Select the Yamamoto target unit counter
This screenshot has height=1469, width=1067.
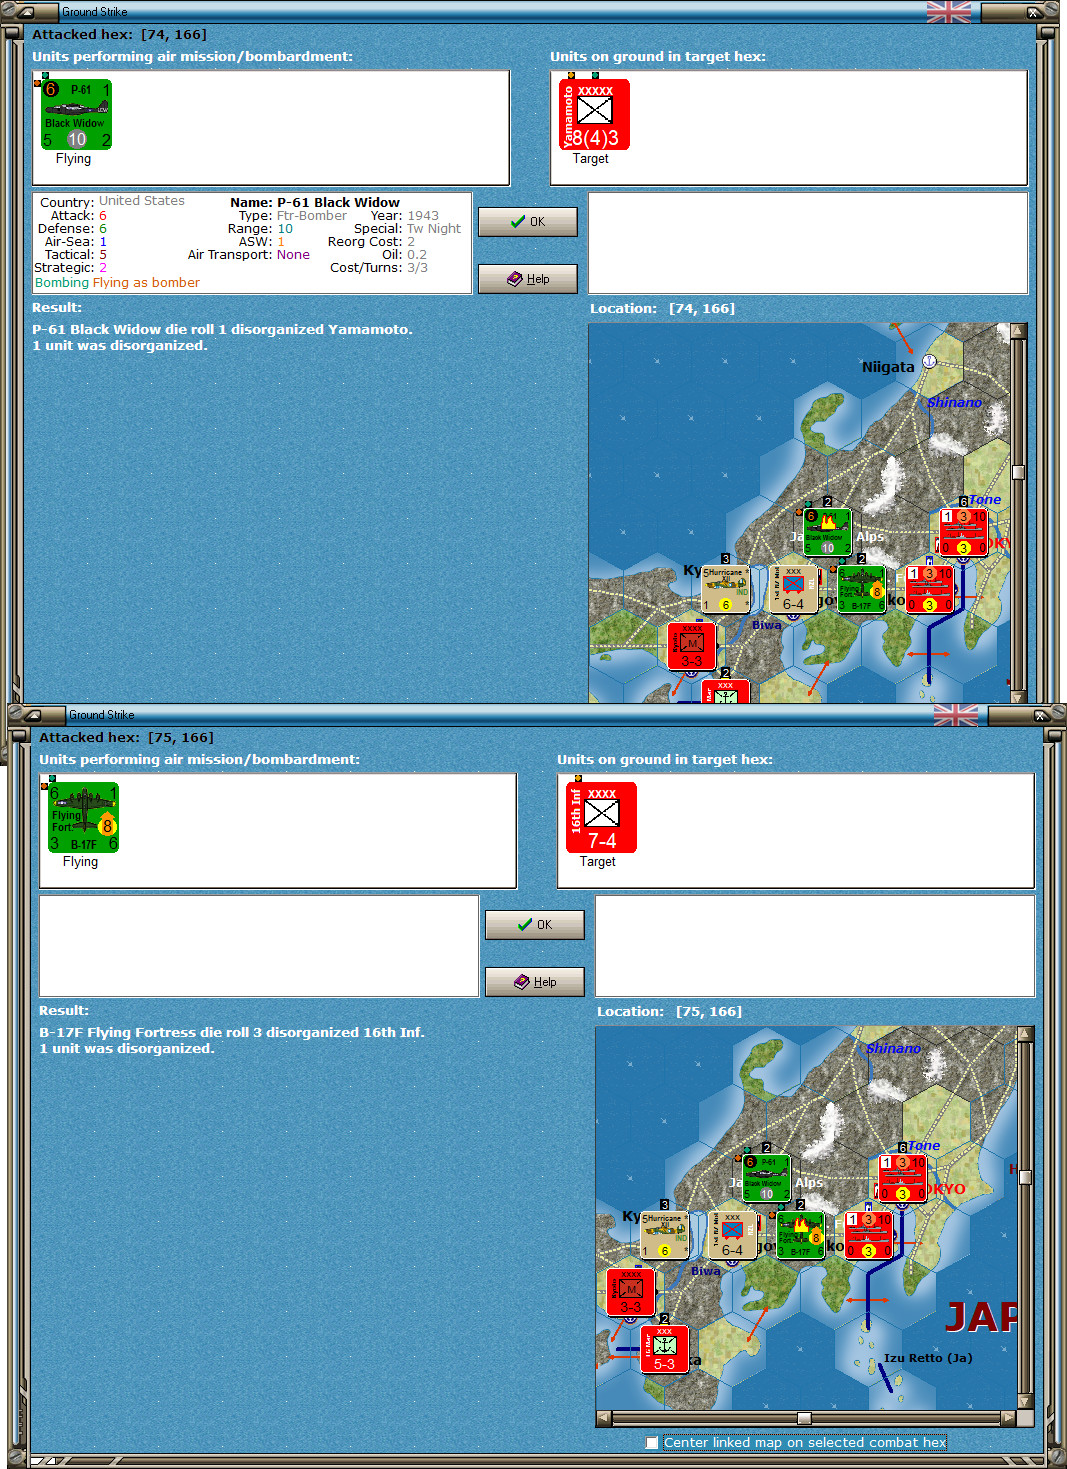(x=594, y=115)
